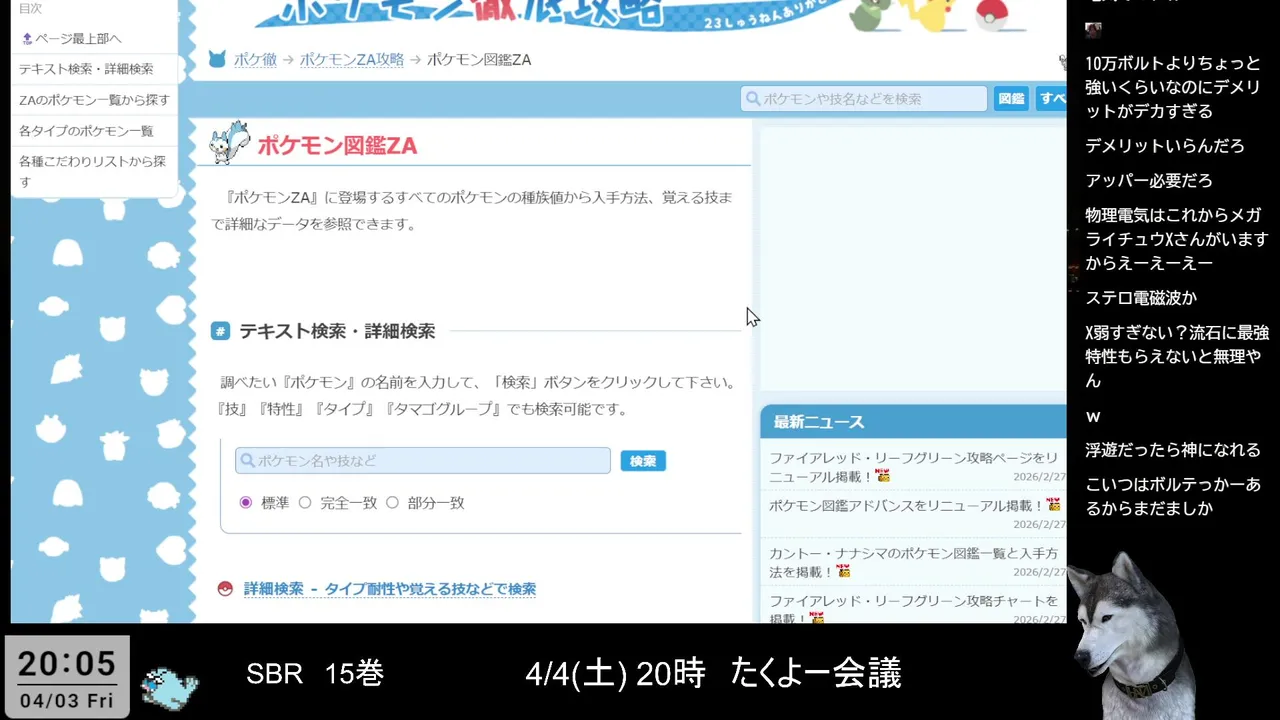The image size is (1280, 720).
Task: Click the top 図鑑 search button
Action: [x=1011, y=99]
